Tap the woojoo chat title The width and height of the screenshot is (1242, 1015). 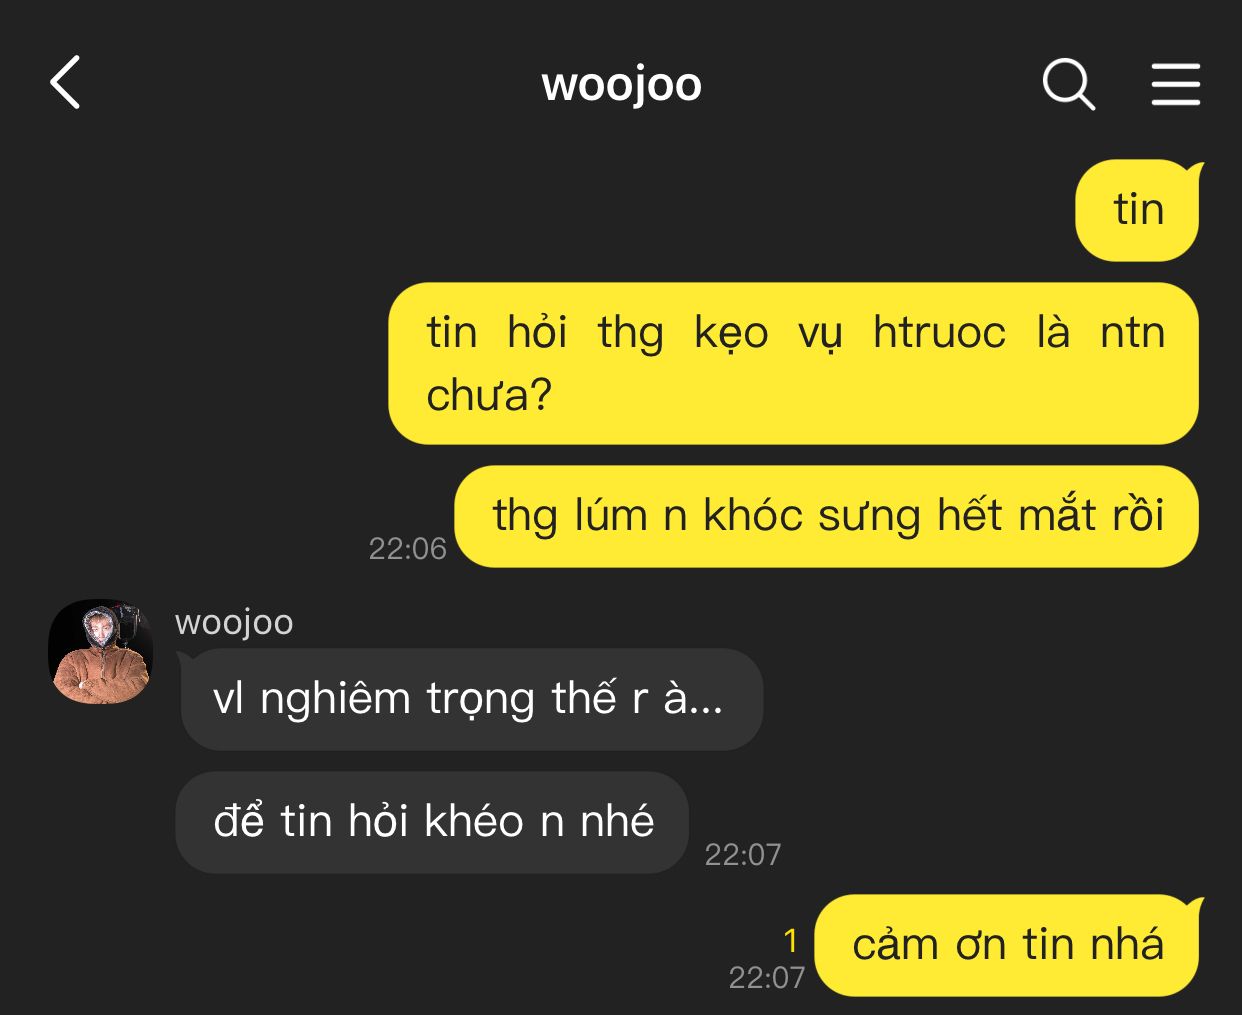click(621, 84)
